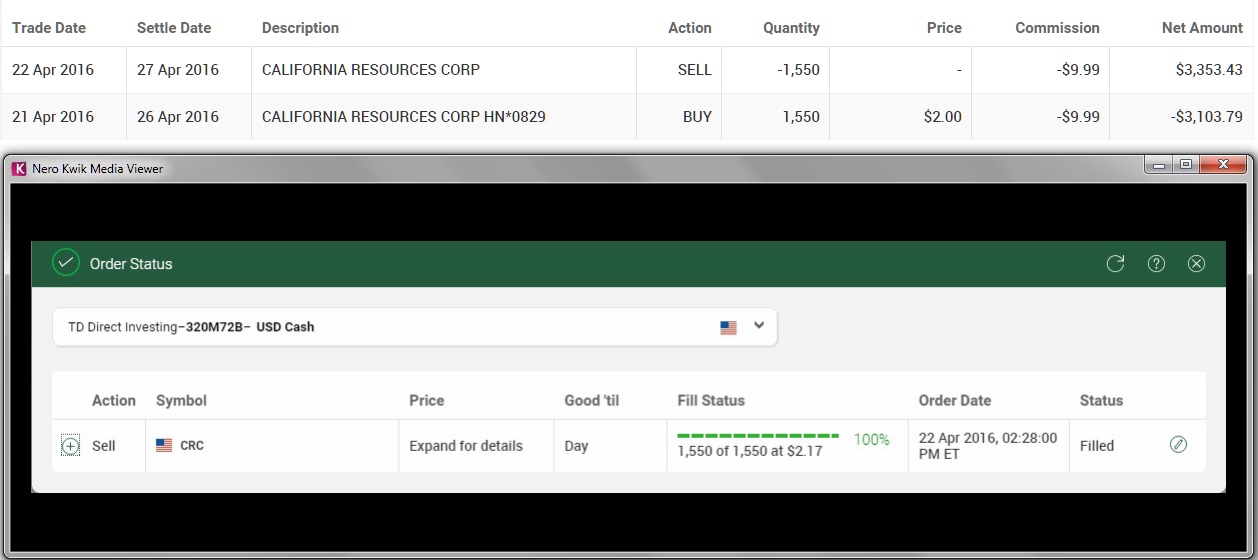The height and width of the screenshot is (560, 1258).
Task: Click the '22 Apr 2016, 02:28:00 PM ET' order date
Action: pyautogui.click(x=988, y=446)
